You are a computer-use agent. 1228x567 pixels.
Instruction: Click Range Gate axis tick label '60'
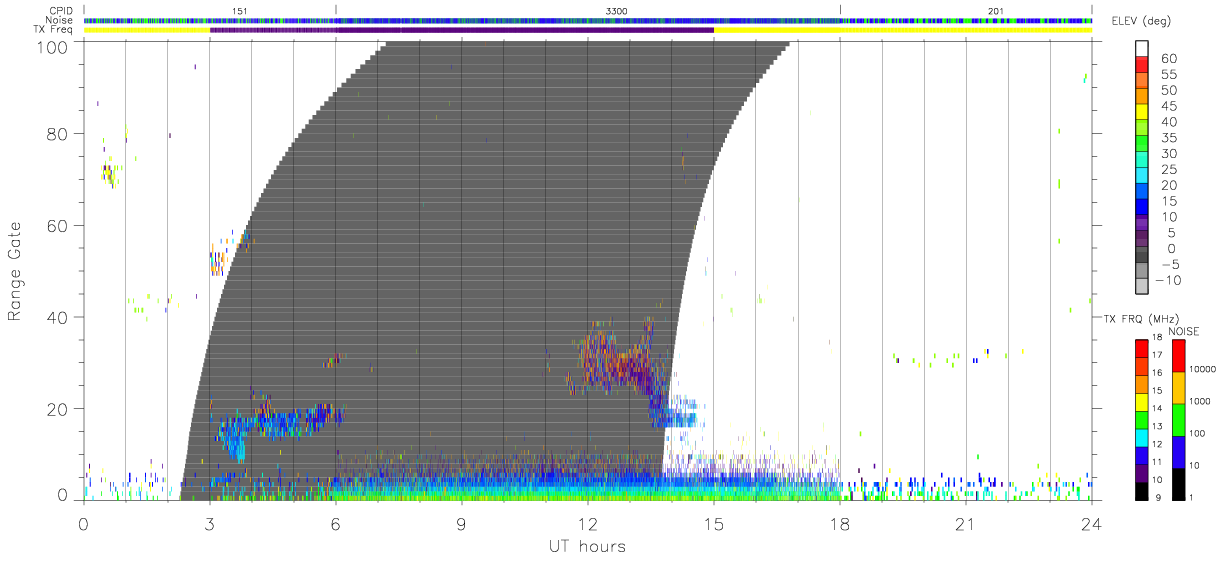click(x=59, y=225)
